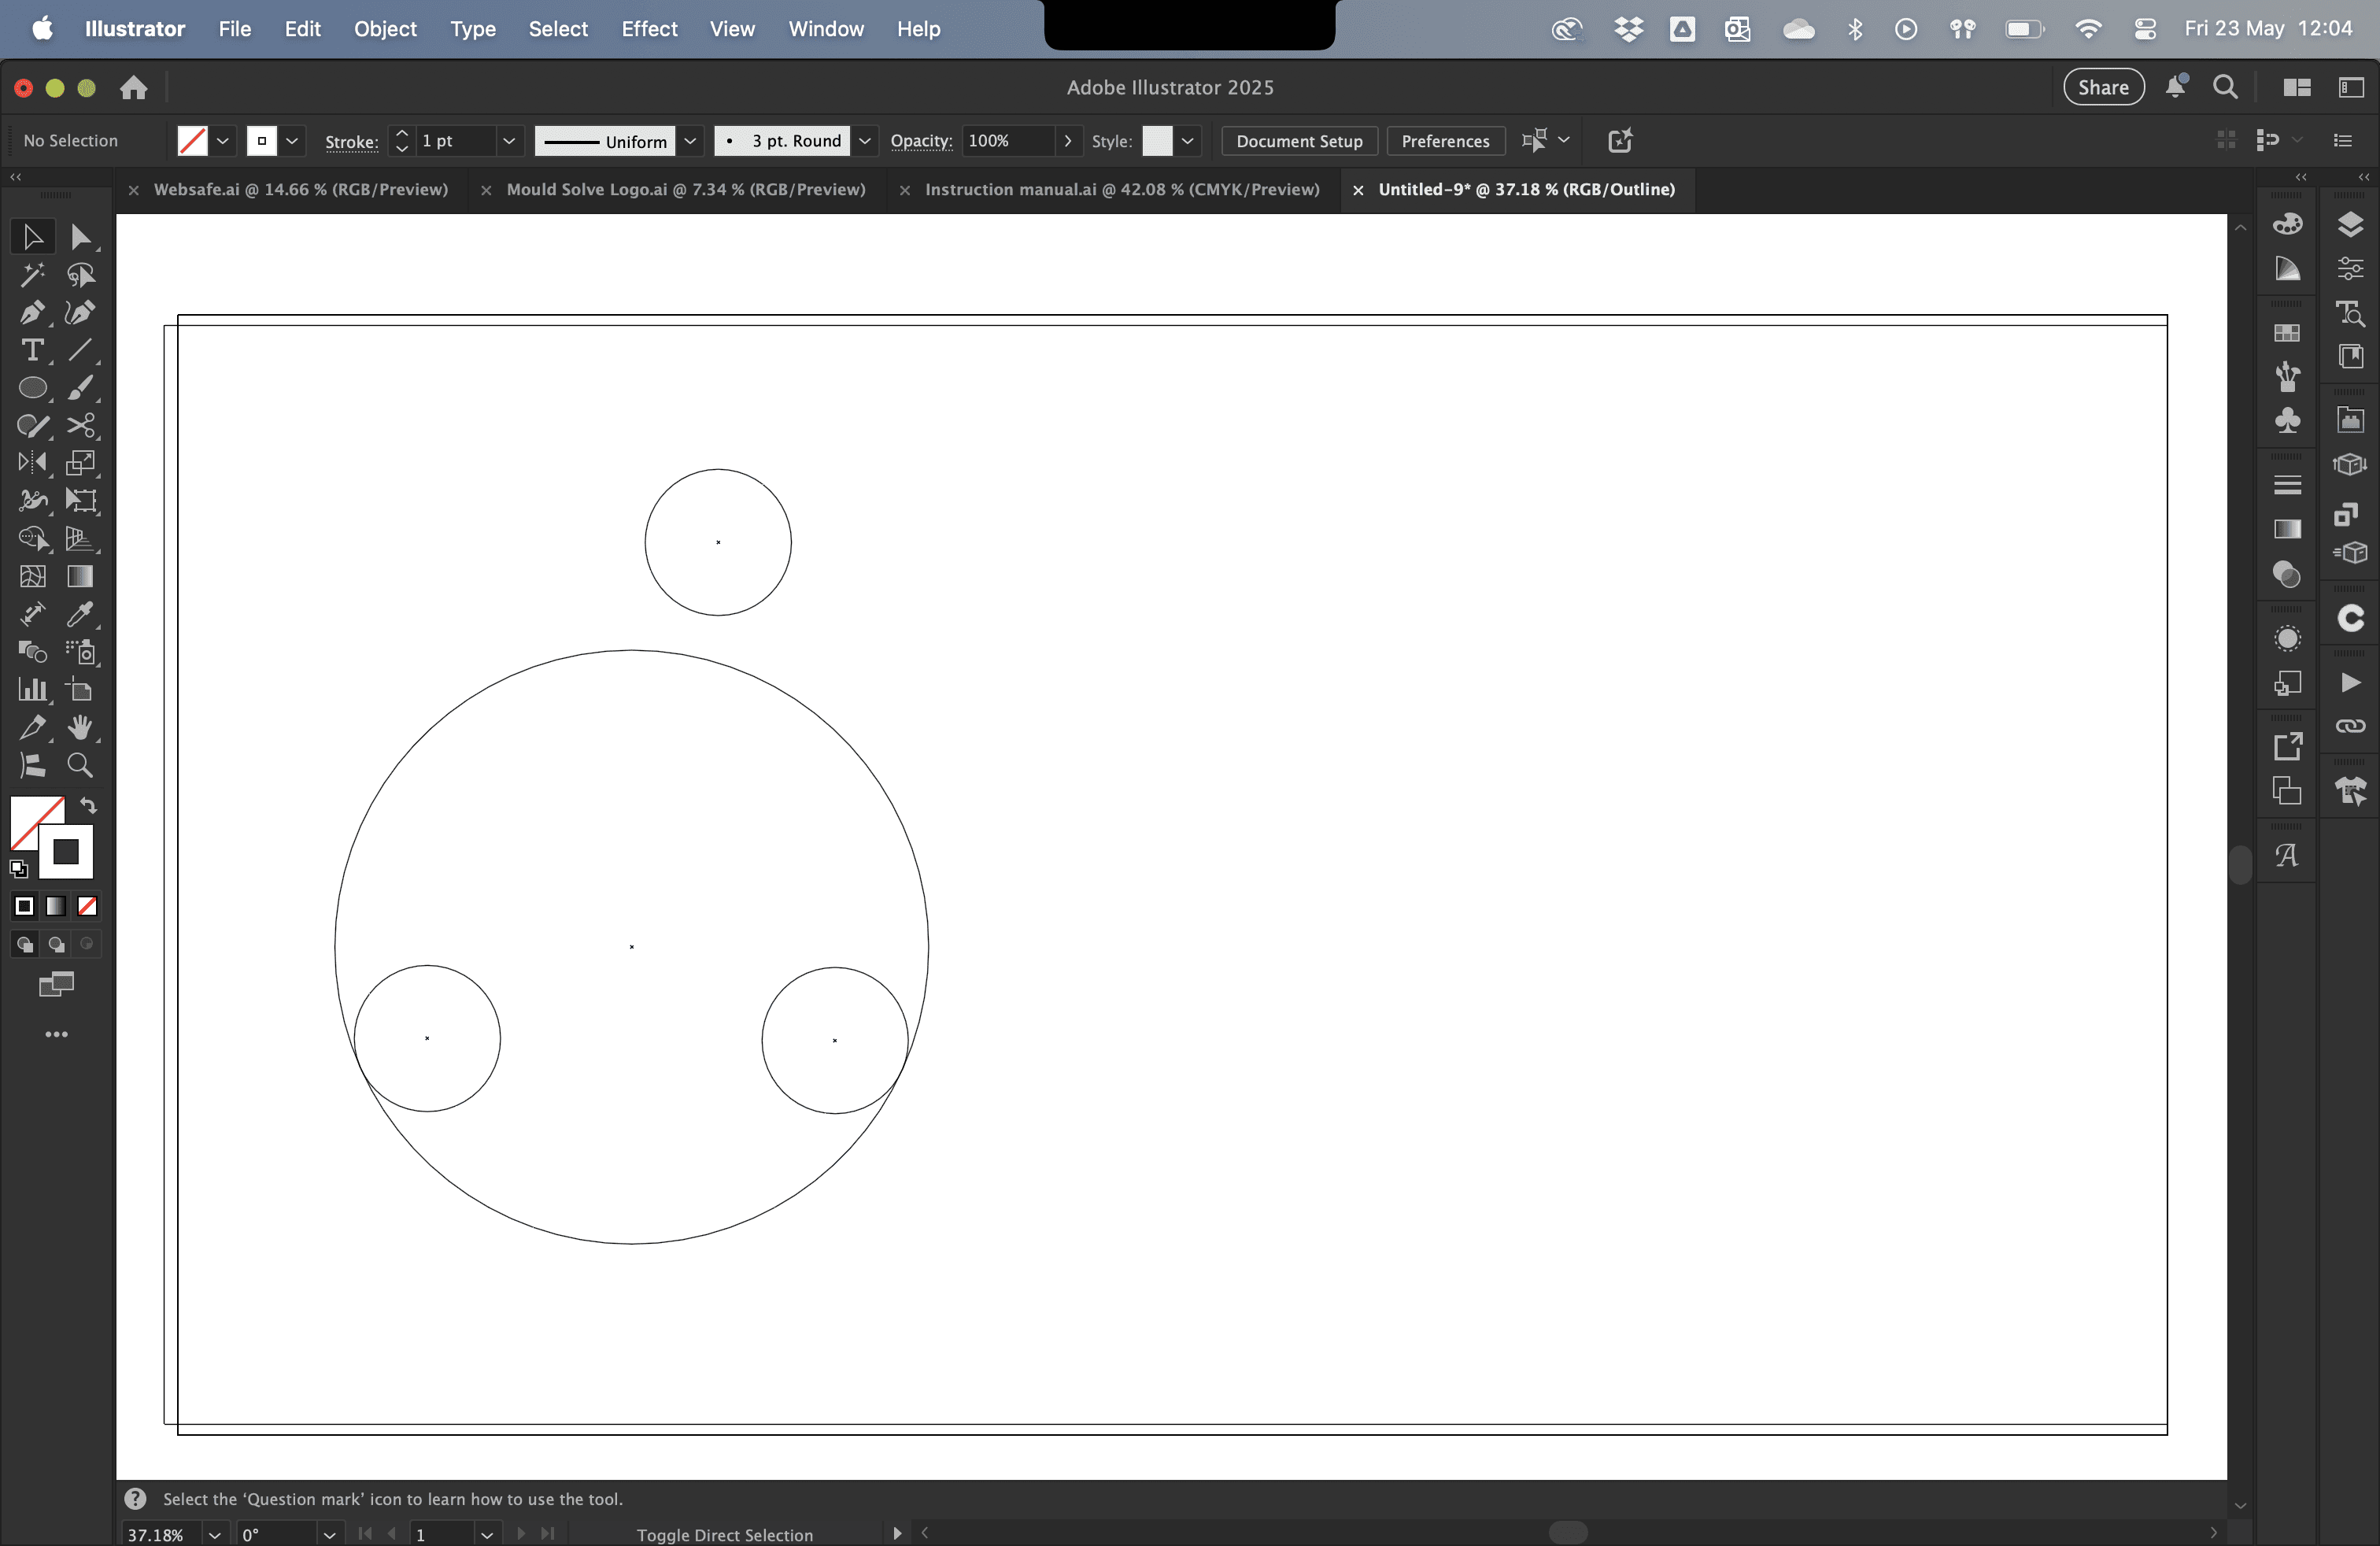2380x1546 pixels.
Task: Select the Pen tool
Action: pyautogui.click(x=31, y=313)
